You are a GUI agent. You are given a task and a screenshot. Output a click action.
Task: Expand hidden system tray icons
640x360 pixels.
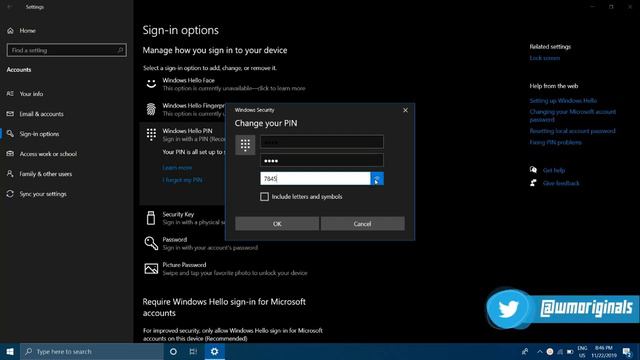[540, 351]
